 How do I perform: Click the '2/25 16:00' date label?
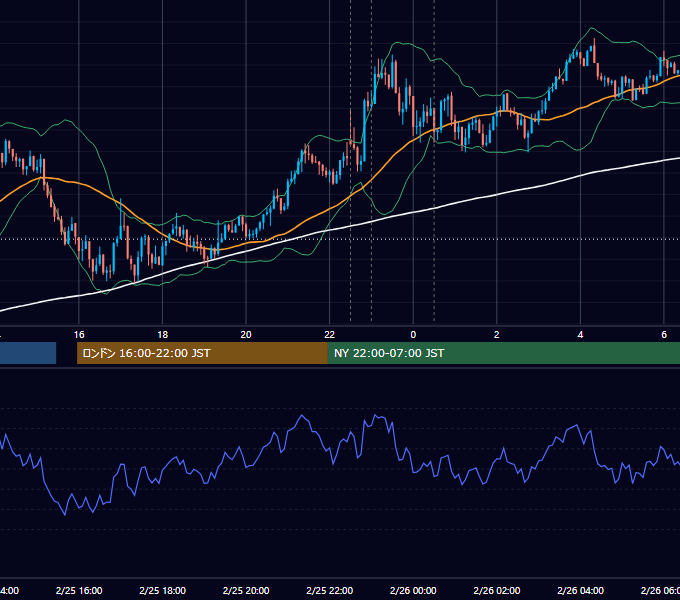79,590
